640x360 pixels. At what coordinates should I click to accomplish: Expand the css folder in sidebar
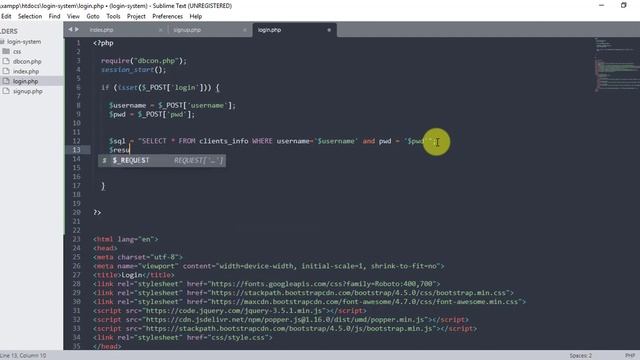pos(17,51)
